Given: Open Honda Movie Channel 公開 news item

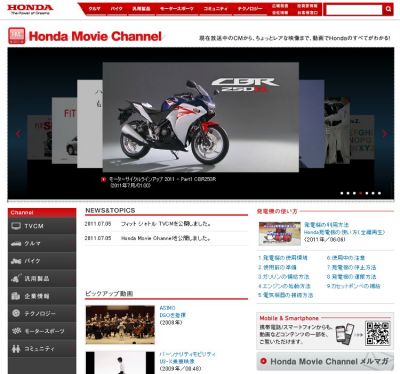Looking at the screenshot, I should tap(166, 238).
